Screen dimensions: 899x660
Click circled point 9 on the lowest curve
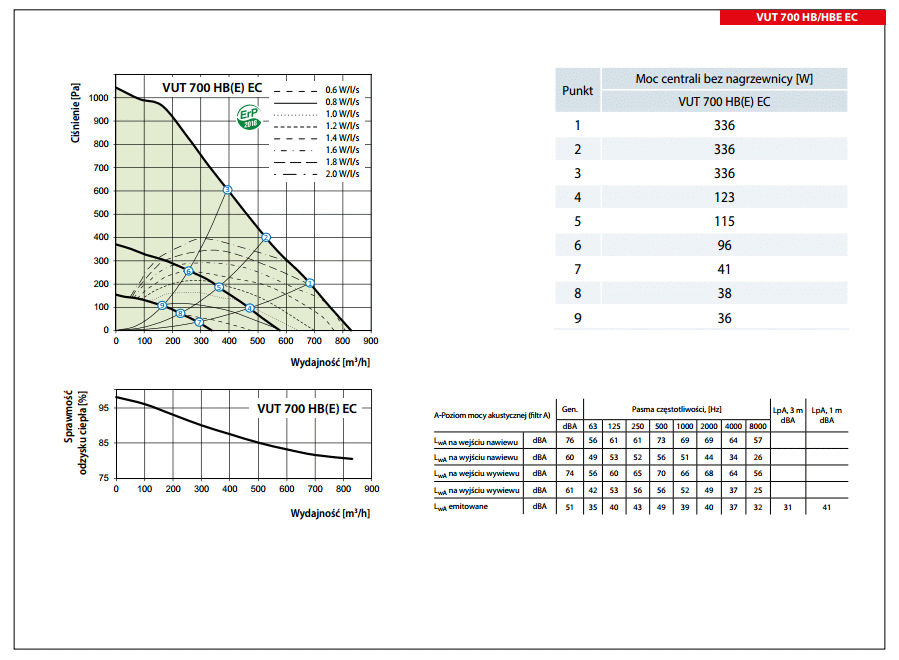click(x=162, y=305)
